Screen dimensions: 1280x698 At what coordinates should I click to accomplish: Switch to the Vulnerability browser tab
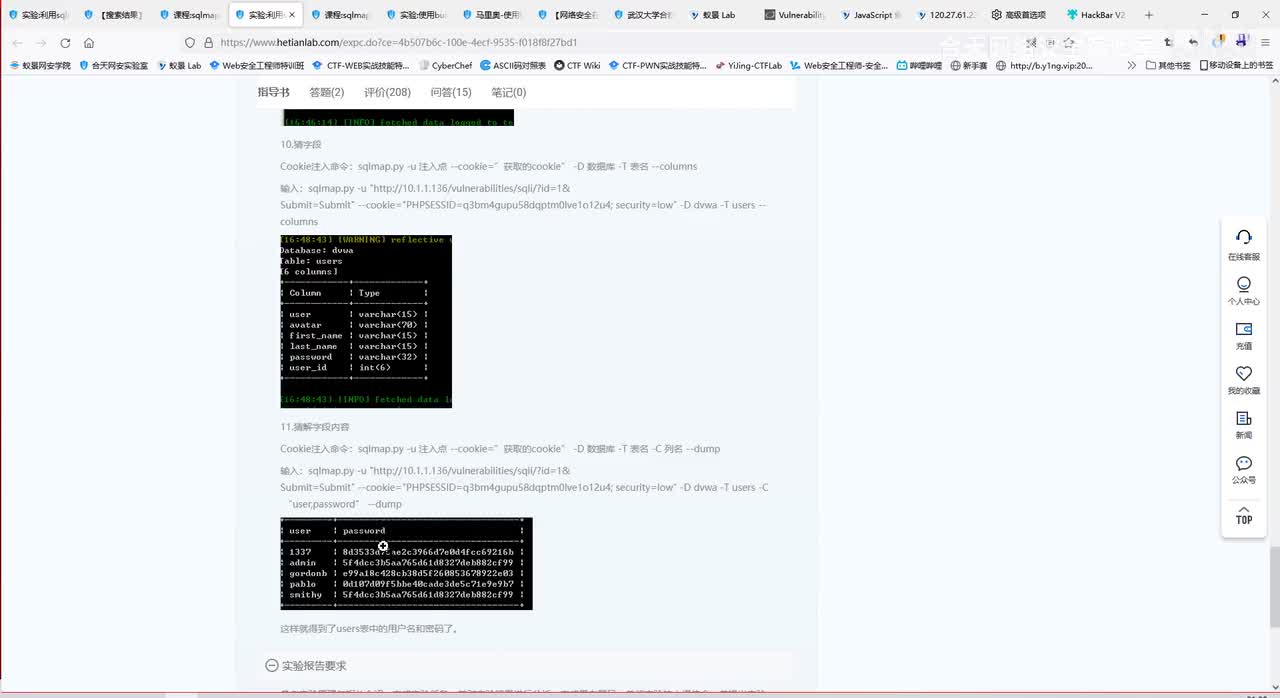tap(795, 15)
